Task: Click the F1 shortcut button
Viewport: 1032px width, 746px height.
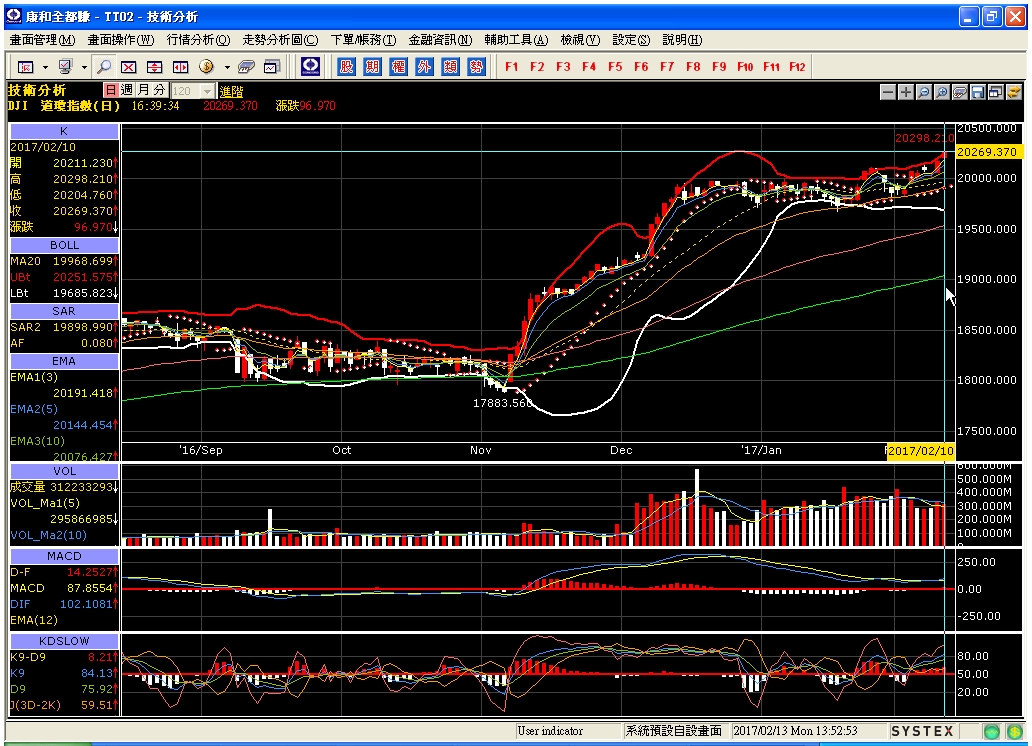Action: point(511,67)
